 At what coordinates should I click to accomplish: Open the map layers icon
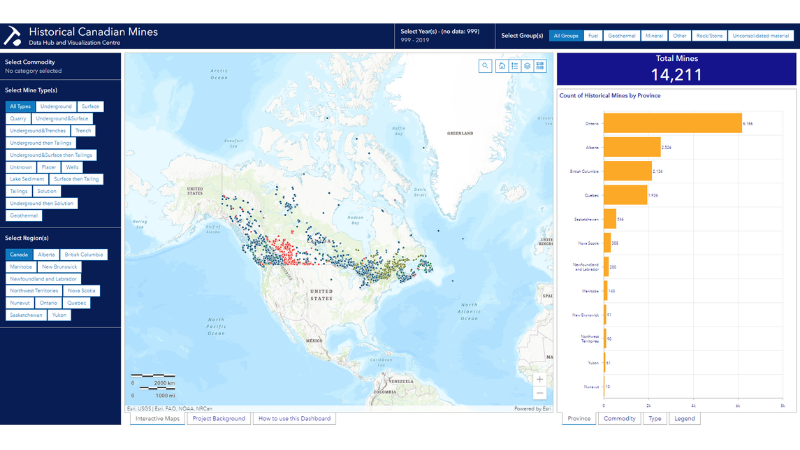click(526, 66)
